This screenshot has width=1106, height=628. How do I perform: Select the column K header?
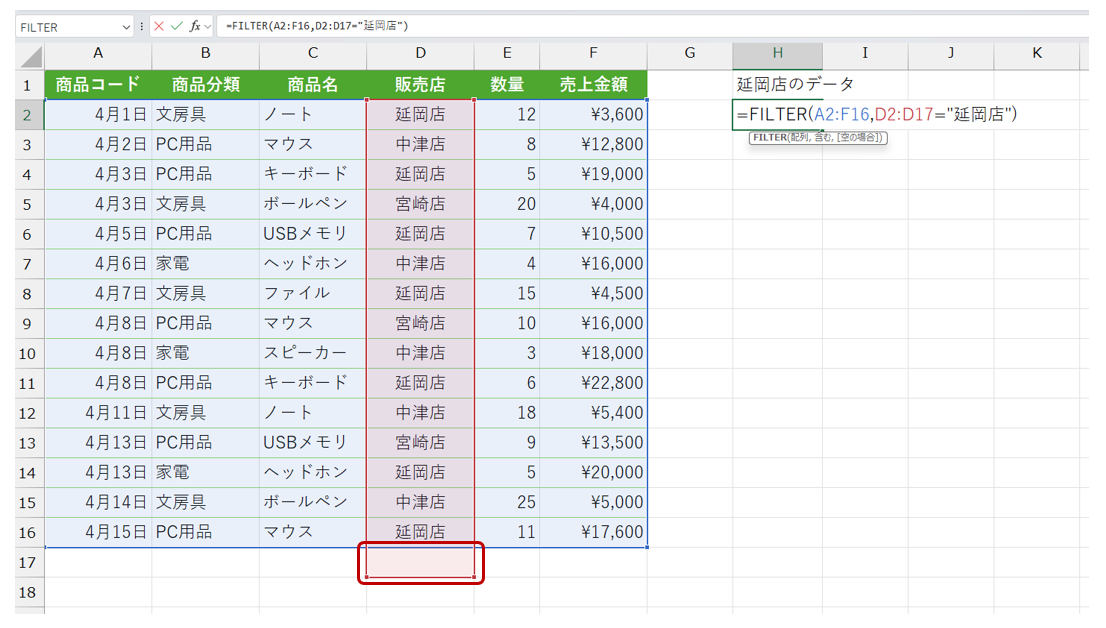[1037, 54]
